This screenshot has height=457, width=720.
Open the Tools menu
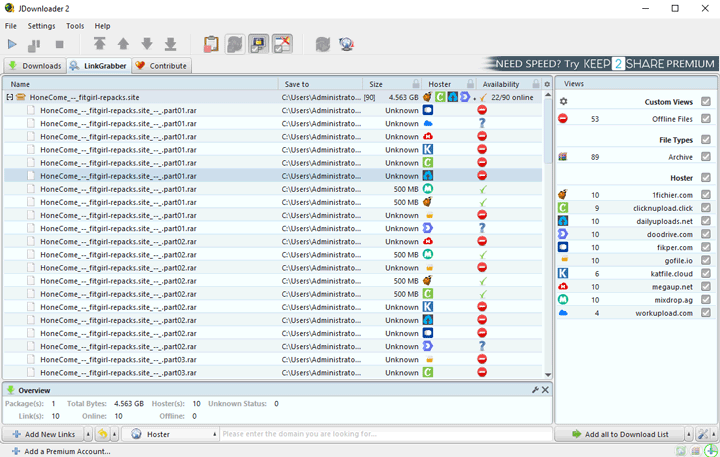75,26
